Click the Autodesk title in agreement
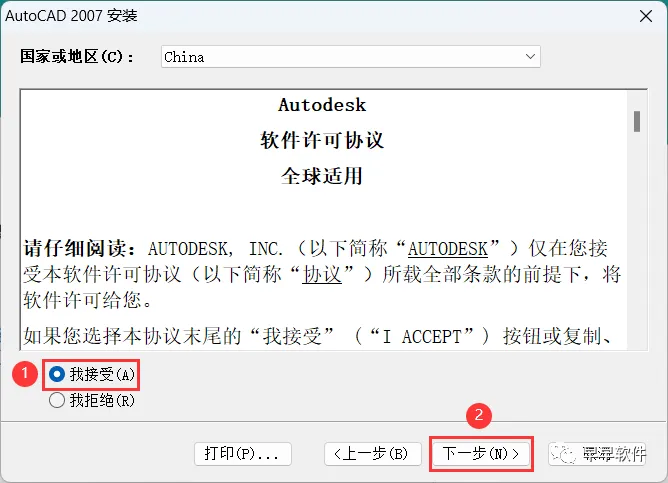This screenshot has height=483, width=668. click(x=322, y=105)
